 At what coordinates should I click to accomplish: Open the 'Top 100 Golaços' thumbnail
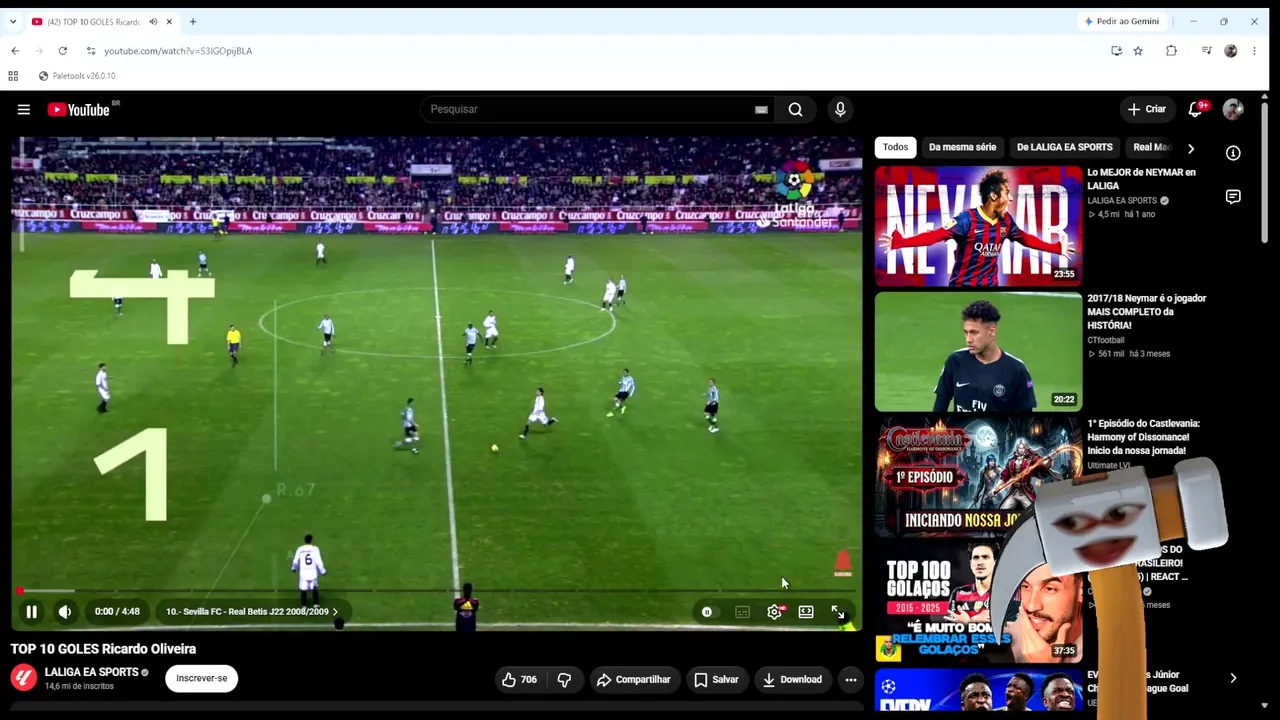point(978,603)
